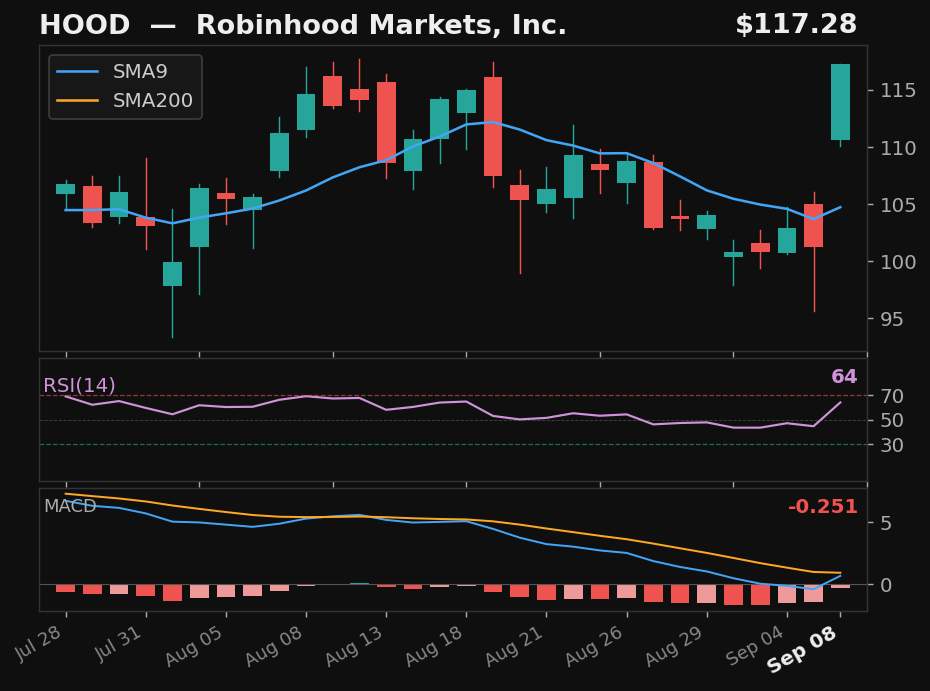Select the Sep 08 date label
The image size is (930, 691).
[802, 650]
